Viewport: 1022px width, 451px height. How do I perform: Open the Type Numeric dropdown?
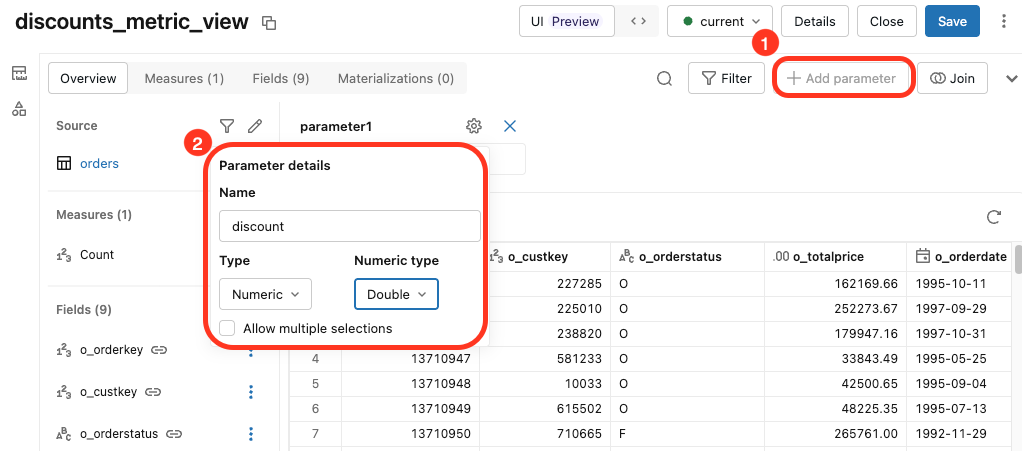(265, 294)
